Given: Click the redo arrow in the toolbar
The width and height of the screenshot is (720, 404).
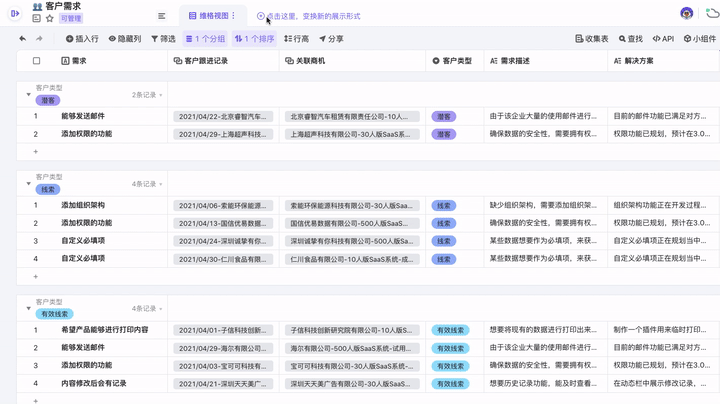Looking at the screenshot, I should [x=40, y=39].
